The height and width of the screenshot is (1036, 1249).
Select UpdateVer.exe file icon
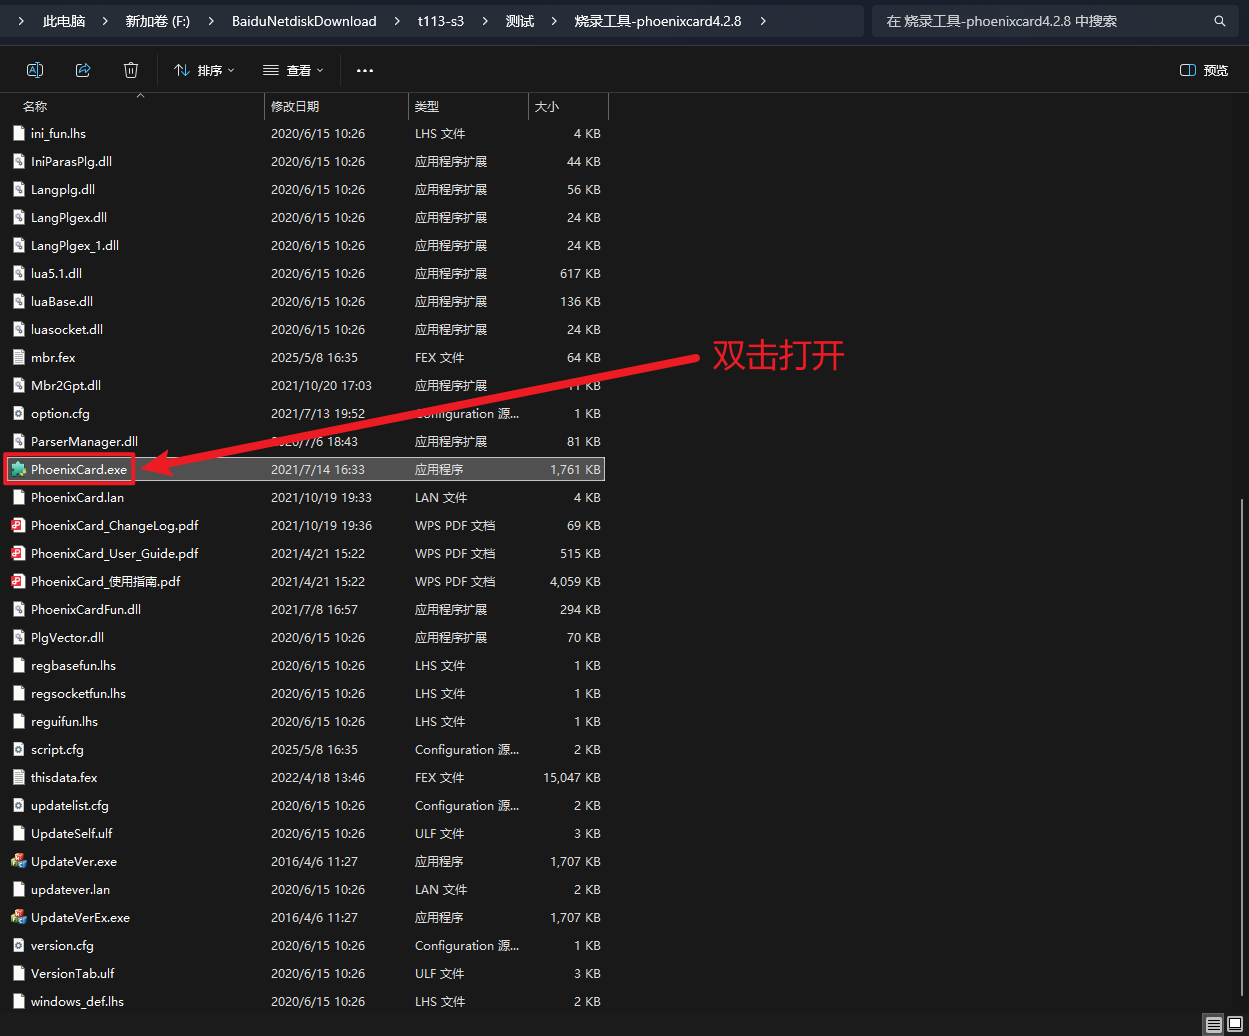18,861
